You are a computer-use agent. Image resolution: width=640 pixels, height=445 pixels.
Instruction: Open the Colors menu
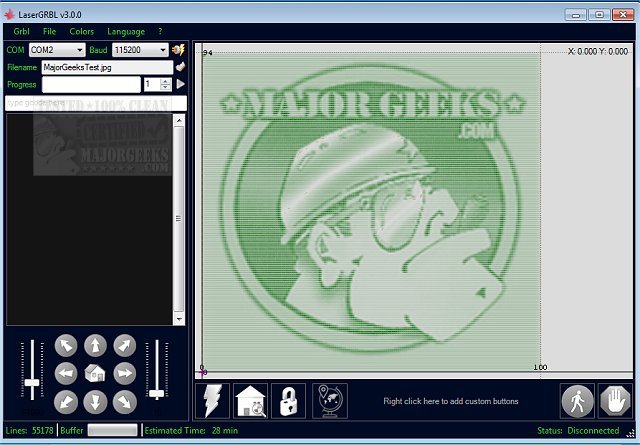(x=82, y=31)
